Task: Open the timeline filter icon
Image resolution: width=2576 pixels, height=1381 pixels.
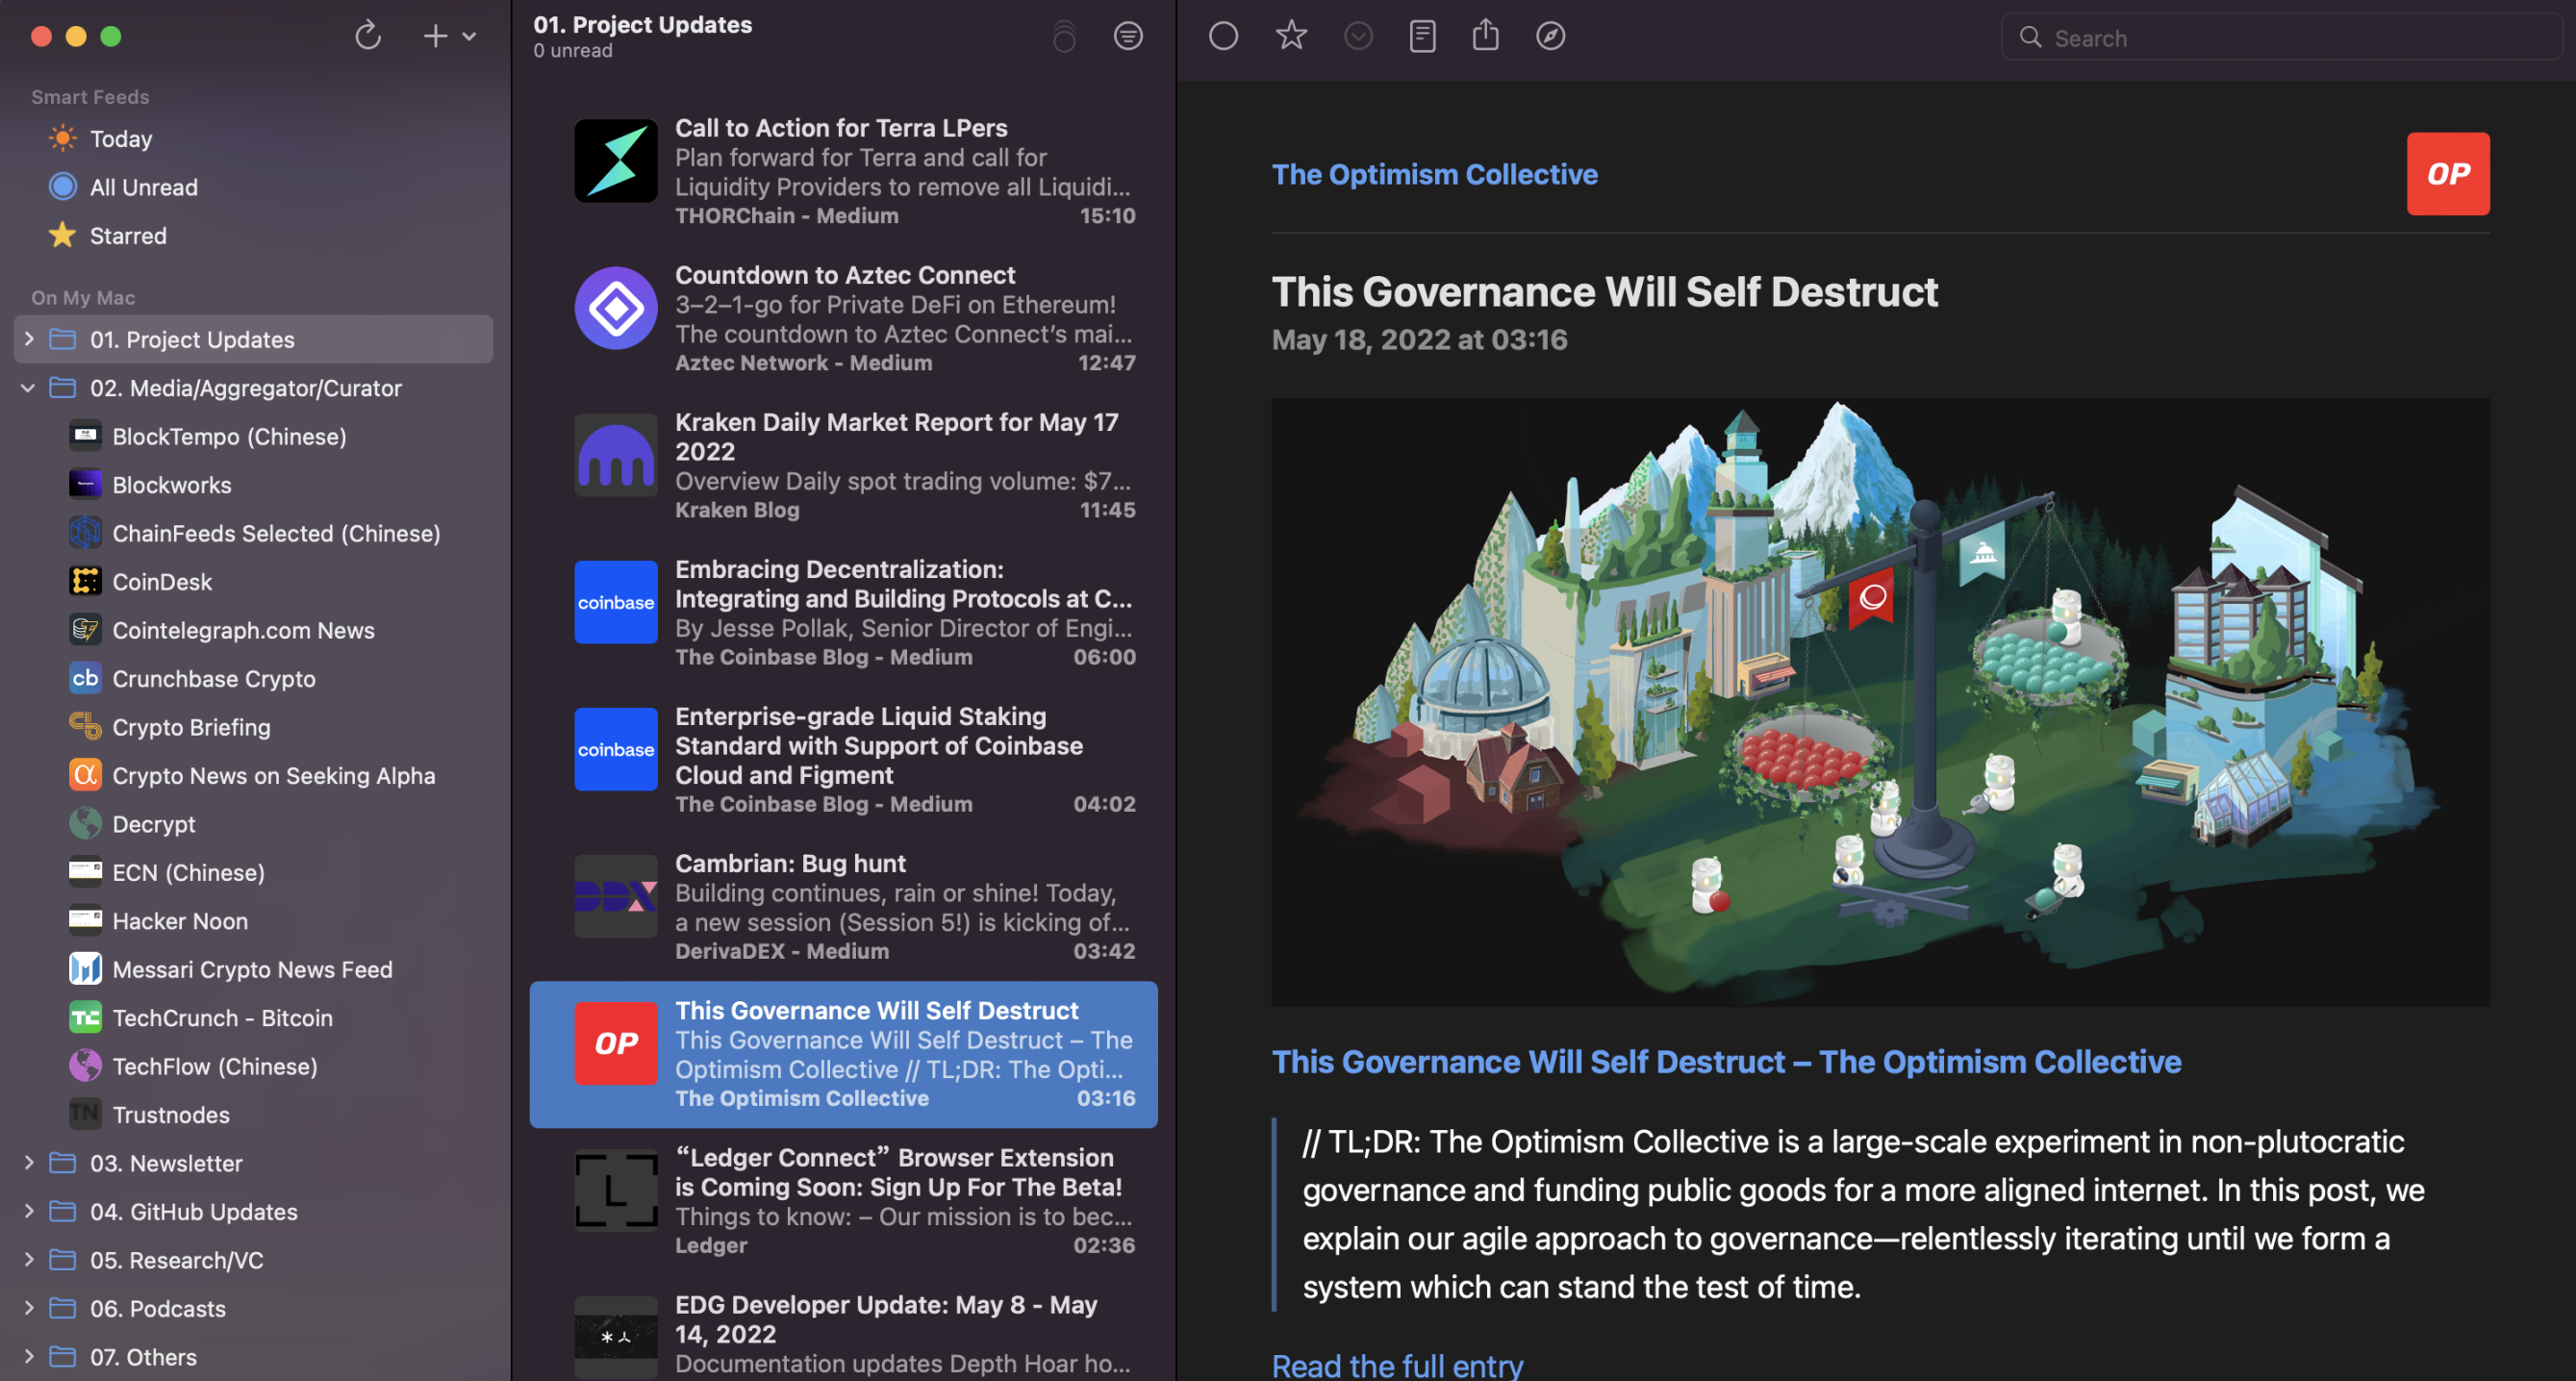Action: point(1128,36)
